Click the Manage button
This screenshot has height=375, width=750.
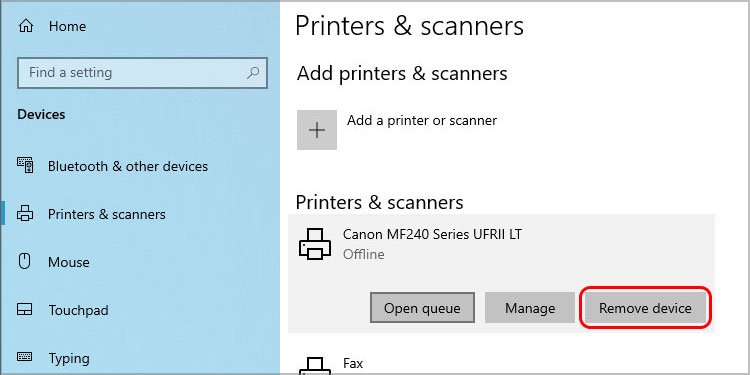coord(530,308)
